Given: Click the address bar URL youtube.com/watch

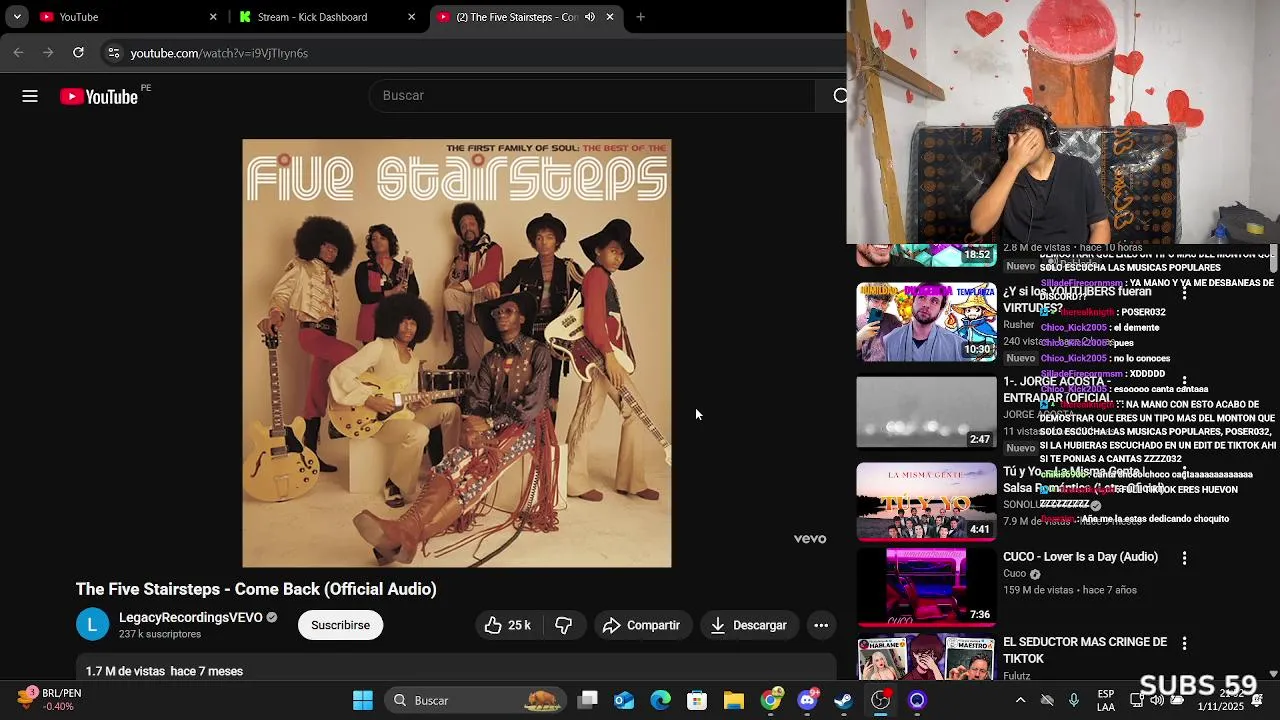Looking at the screenshot, I should 219,53.
